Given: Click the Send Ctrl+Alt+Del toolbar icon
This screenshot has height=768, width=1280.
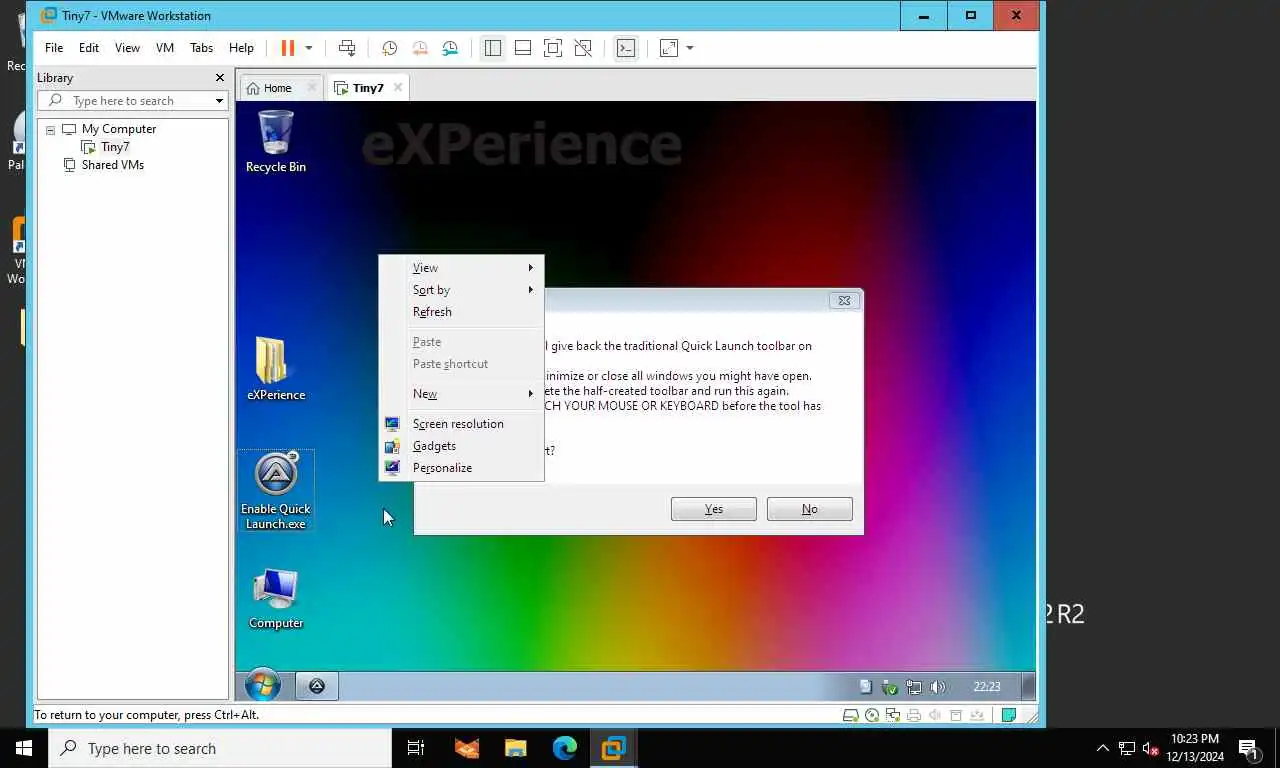Looking at the screenshot, I should click(347, 48).
